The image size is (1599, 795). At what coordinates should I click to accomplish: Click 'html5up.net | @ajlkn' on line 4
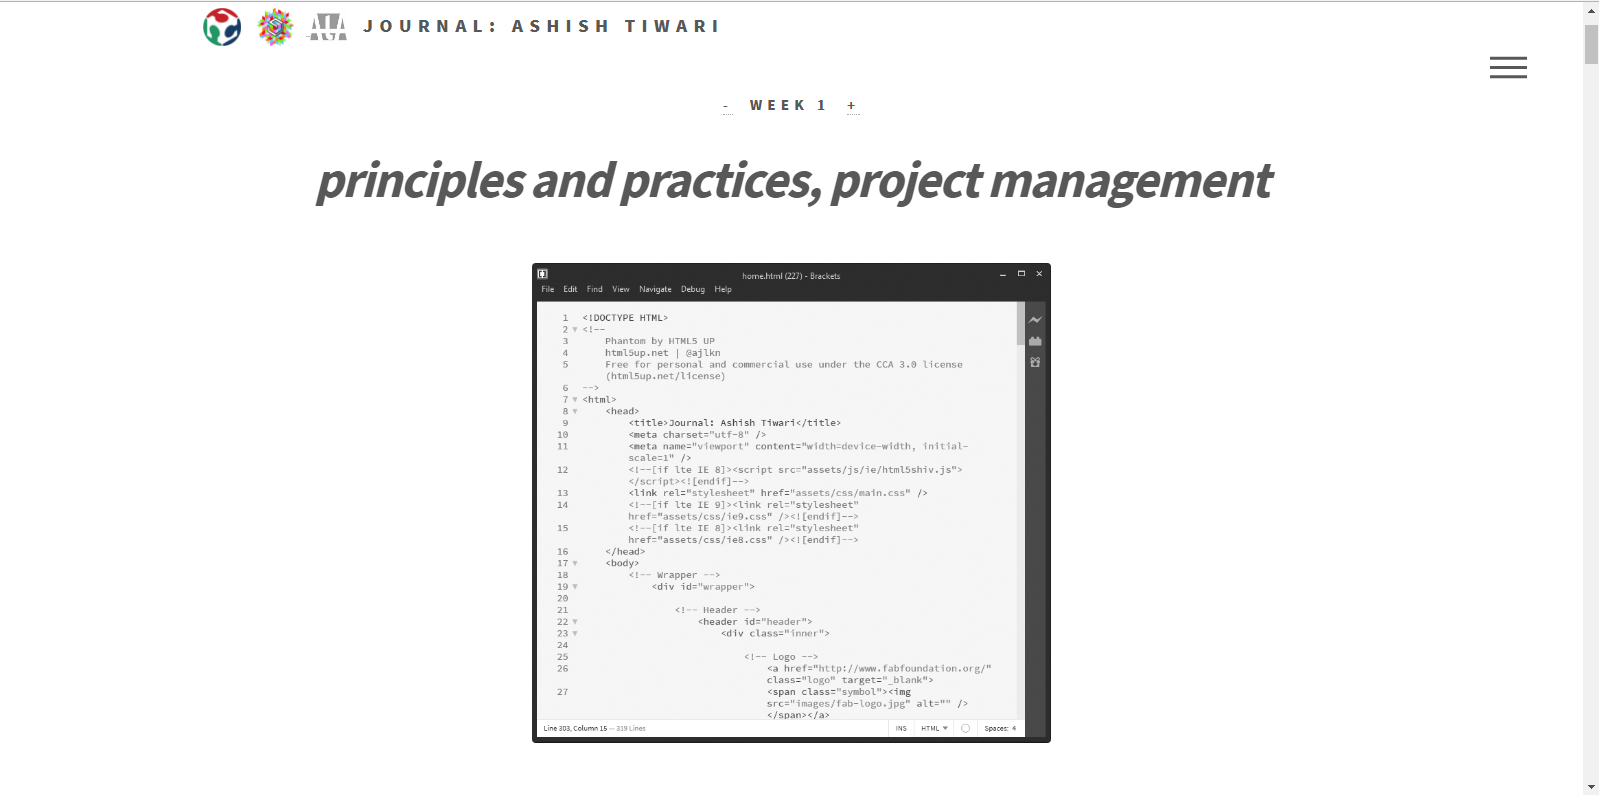click(663, 353)
